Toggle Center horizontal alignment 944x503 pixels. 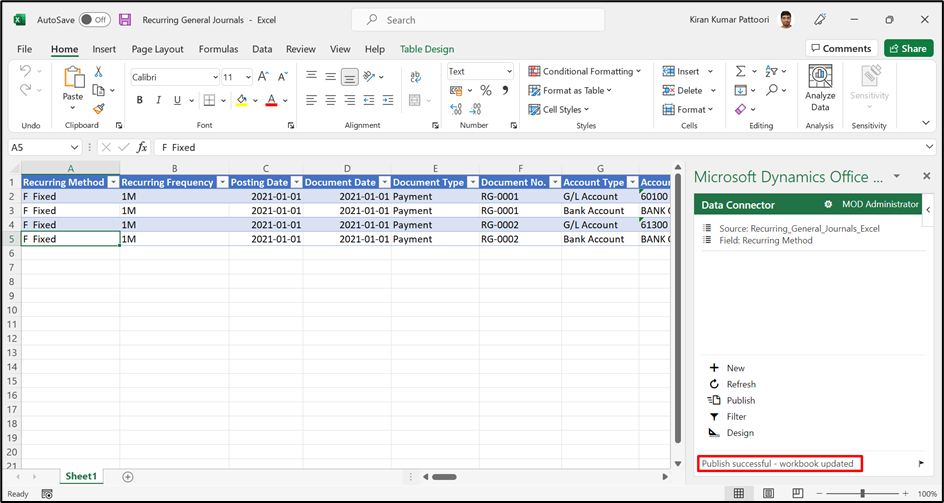pyautogui.click(x=331, y=100)
